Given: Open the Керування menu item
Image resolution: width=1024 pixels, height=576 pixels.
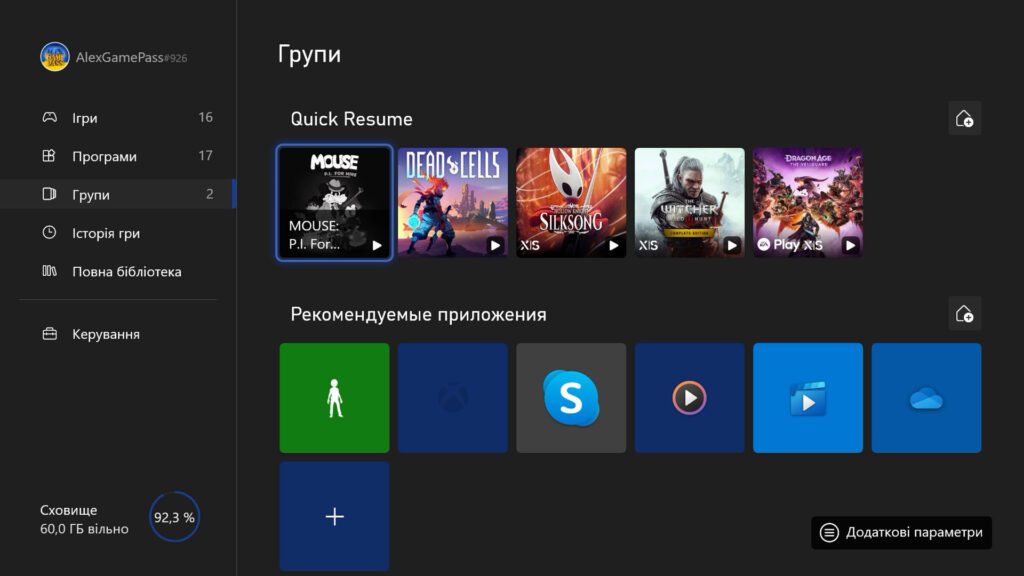Looking at the screenshot, I should (118, 334).
